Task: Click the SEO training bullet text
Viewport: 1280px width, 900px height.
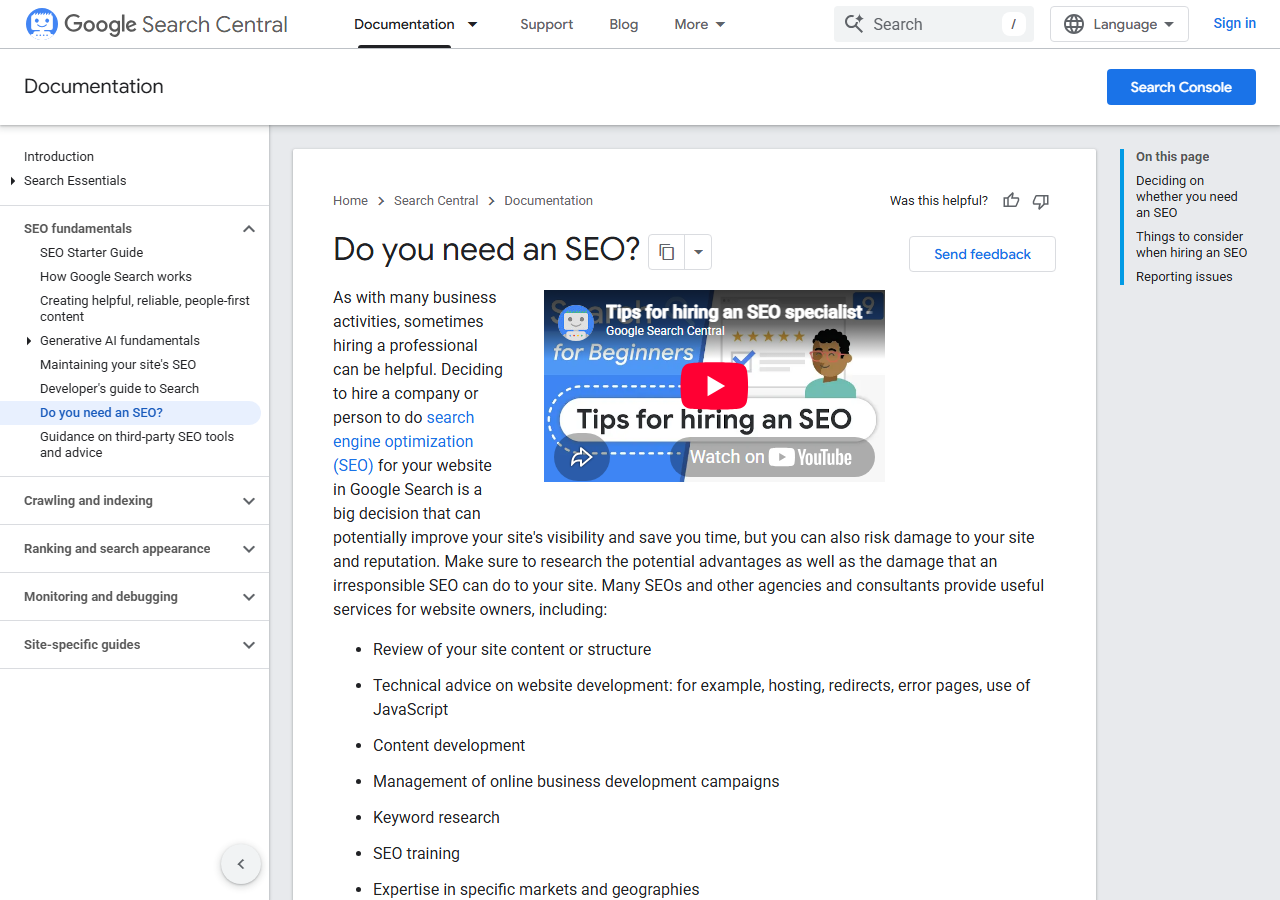Action: click(x=416, y=854)
